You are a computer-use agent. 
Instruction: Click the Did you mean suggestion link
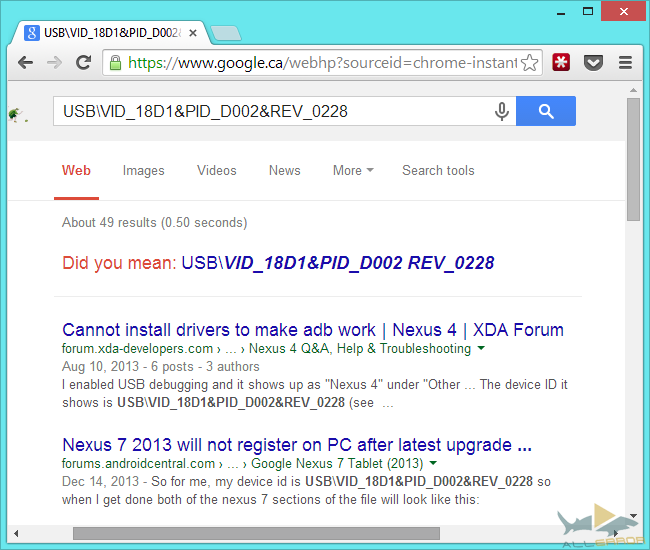pyautogui.click(x=338, y=263)
